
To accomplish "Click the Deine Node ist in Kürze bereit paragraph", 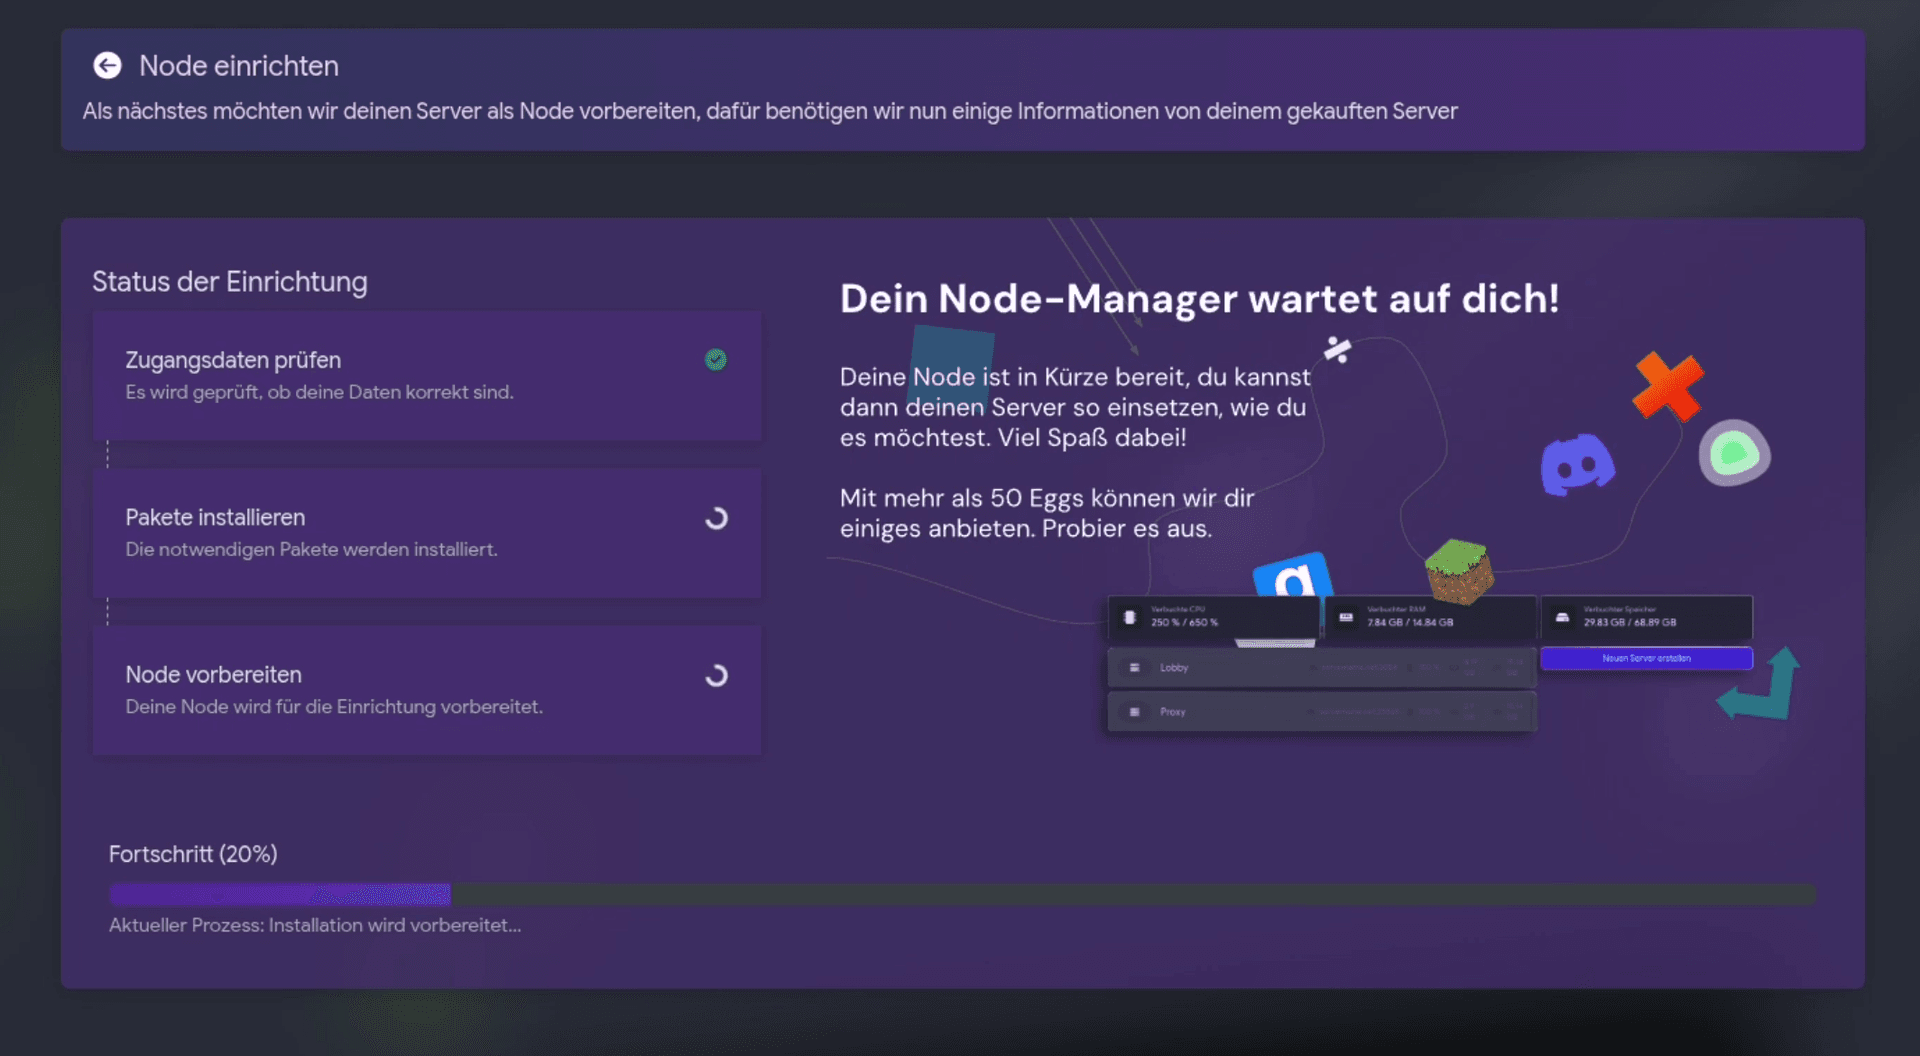I will pos(1075,407).
